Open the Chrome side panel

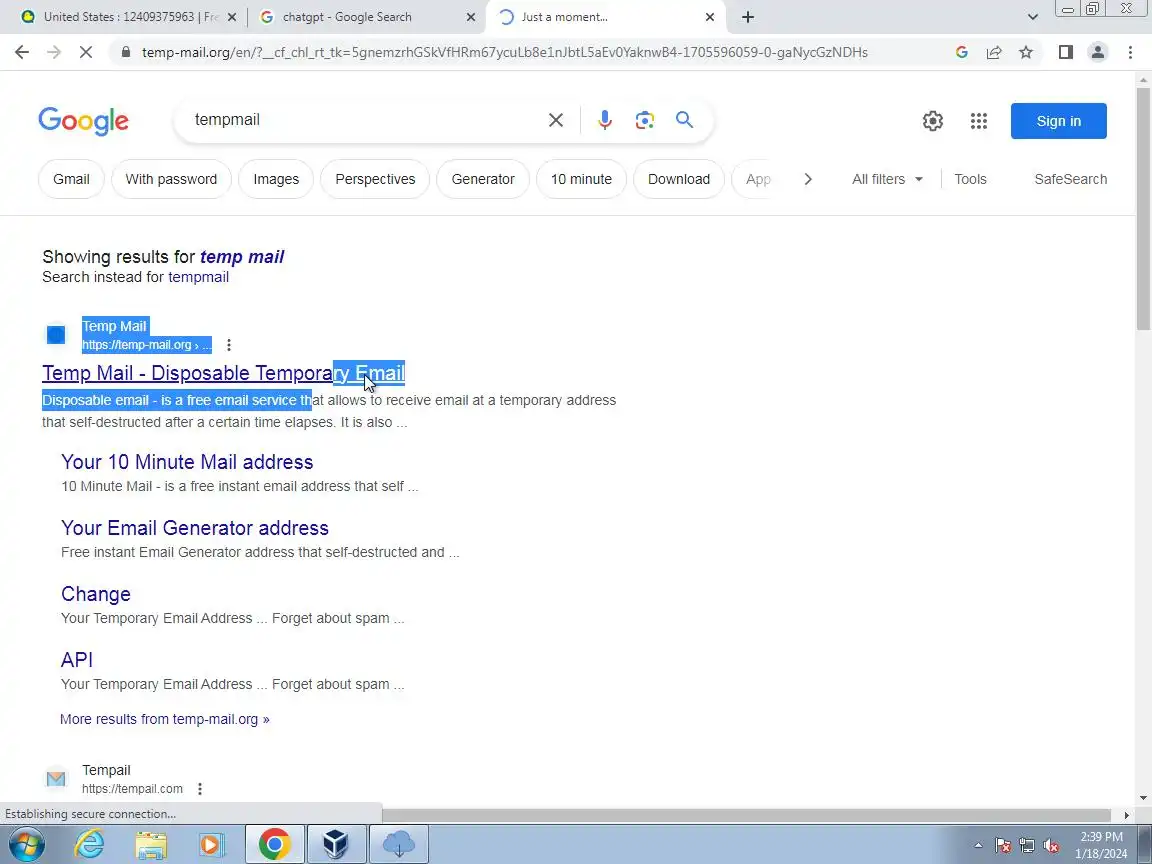[x=1065, y=52]
